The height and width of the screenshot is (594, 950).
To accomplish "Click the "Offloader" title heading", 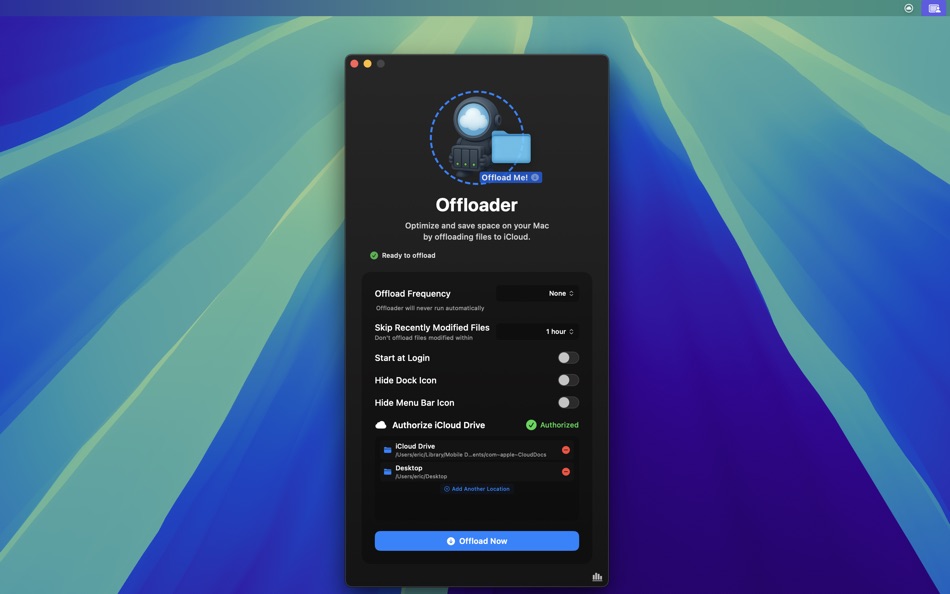I will coord(476,205).
